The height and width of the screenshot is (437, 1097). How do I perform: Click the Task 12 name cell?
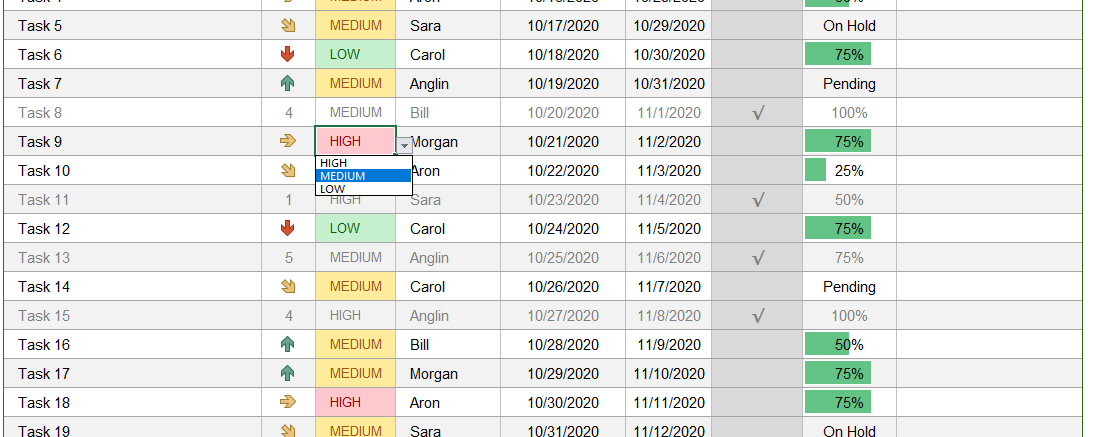point(132,229)
